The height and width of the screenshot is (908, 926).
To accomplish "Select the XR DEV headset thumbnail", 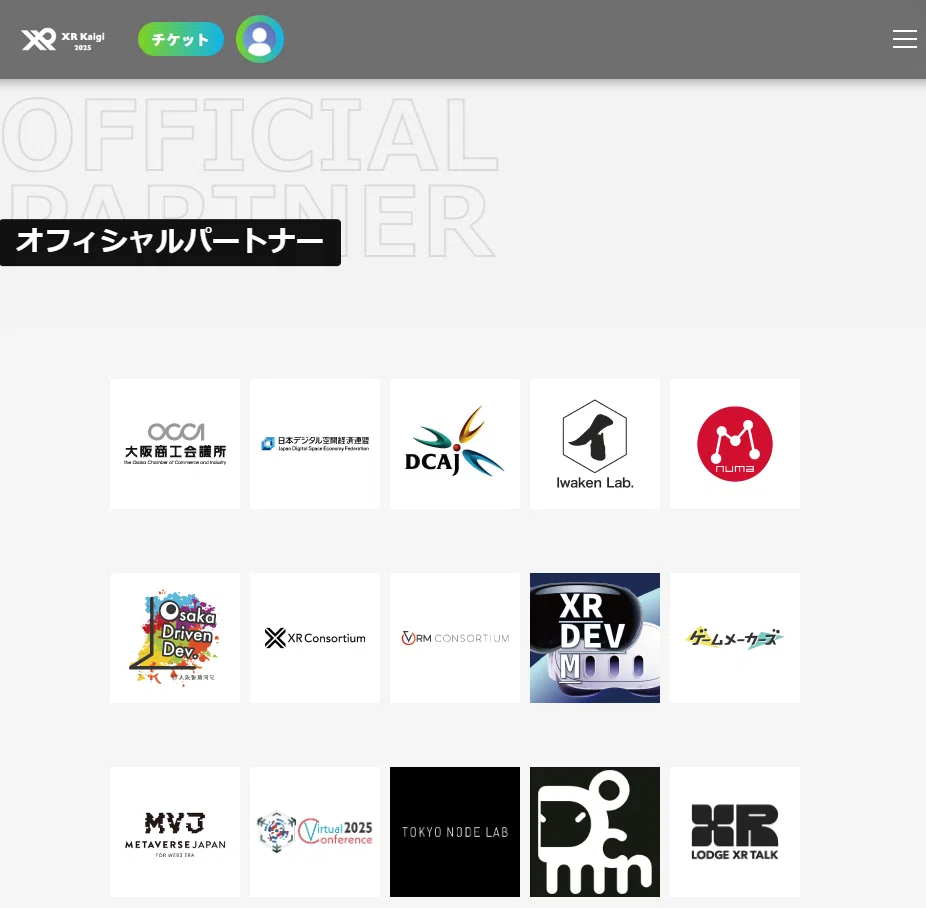I will pos(595,638).
